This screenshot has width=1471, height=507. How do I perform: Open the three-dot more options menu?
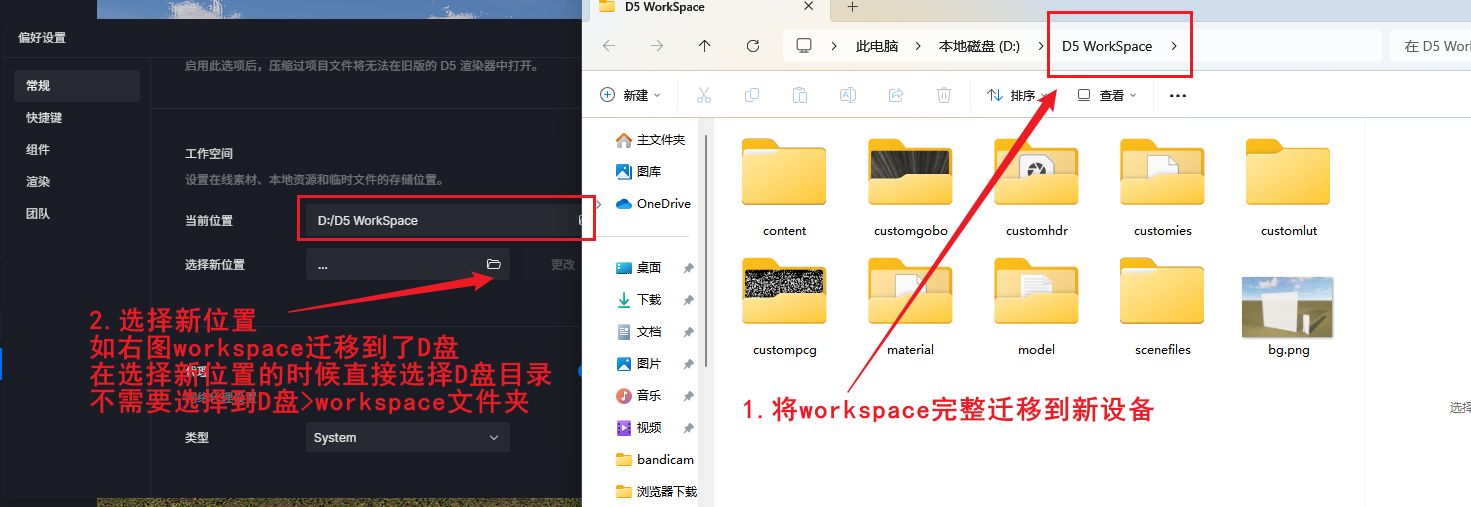pos(1177,96)
